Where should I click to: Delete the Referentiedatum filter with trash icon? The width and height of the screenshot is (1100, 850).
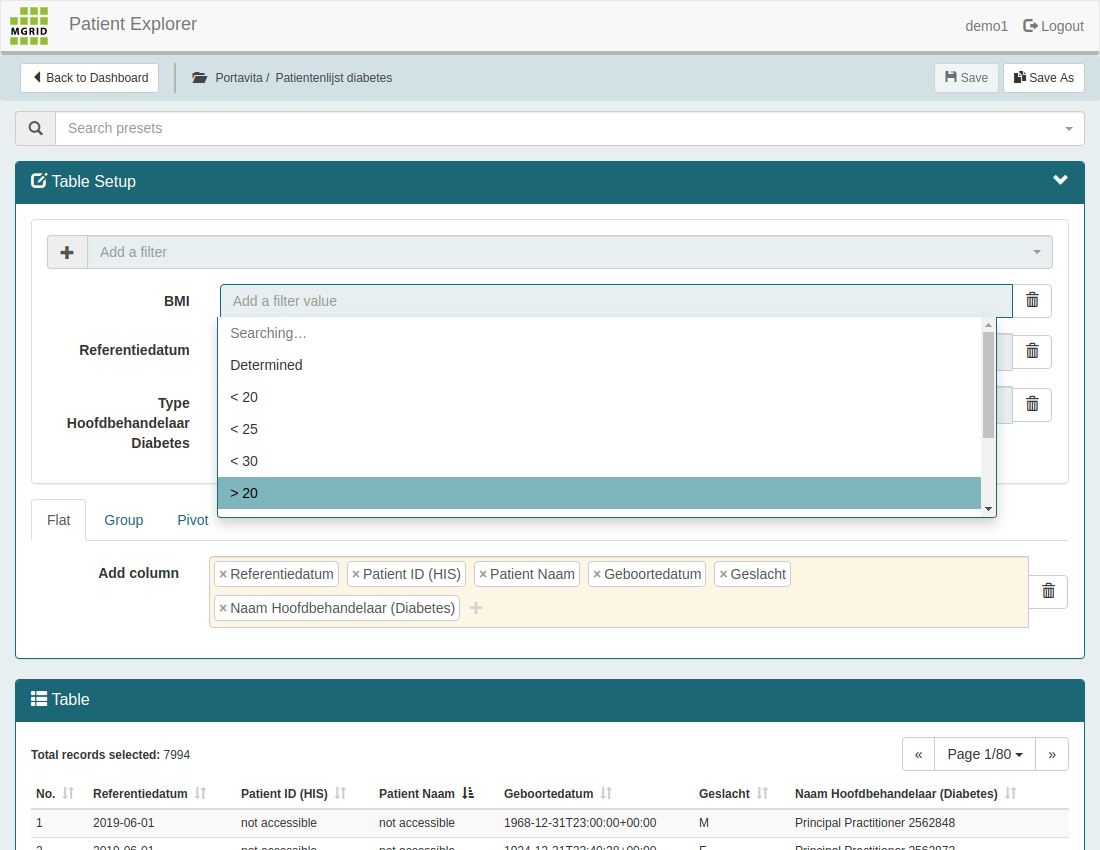(x=1032, y=351)
